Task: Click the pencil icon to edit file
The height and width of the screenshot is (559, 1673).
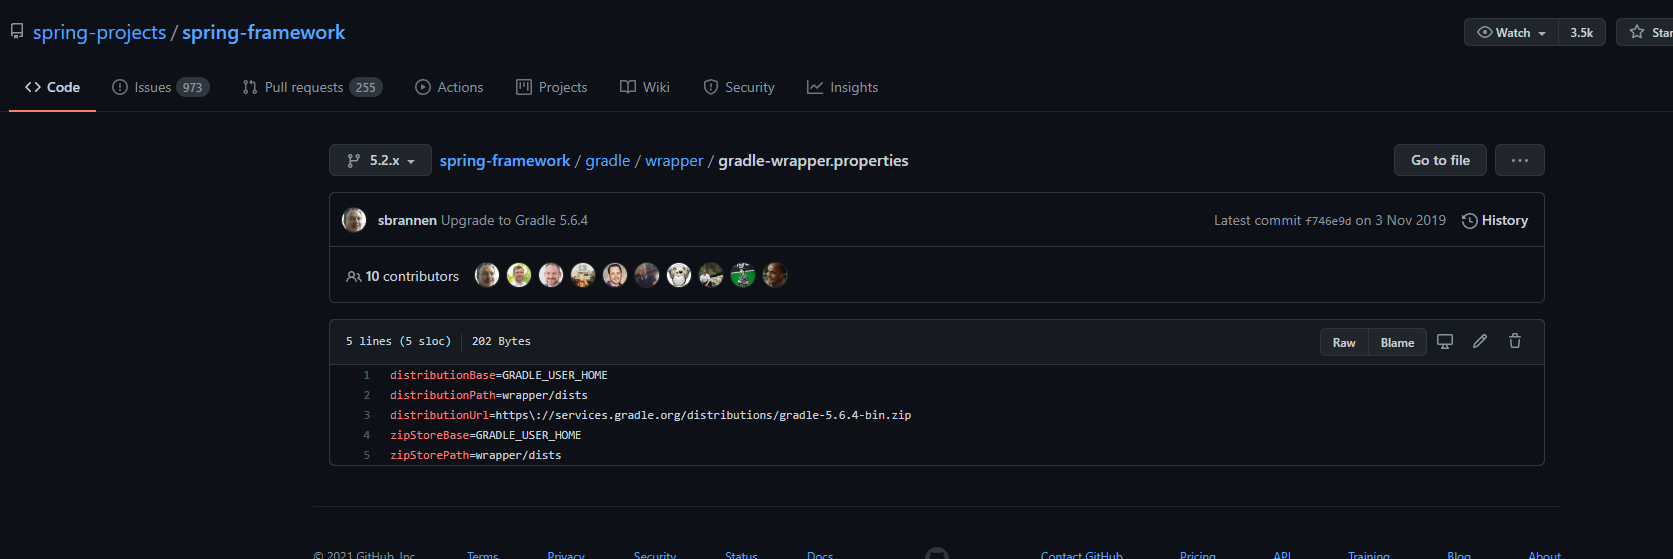Action: coord(1480,342)
